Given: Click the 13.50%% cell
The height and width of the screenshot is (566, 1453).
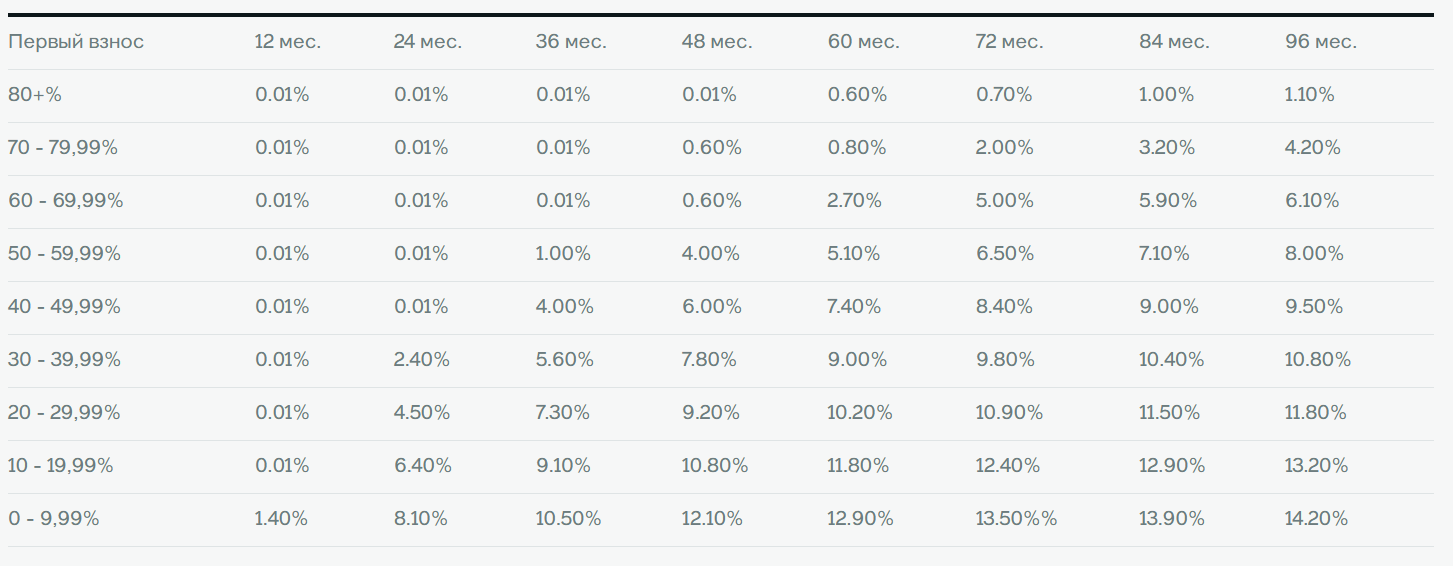Looking at the screenshot, I should click(x=1016, y=519).
